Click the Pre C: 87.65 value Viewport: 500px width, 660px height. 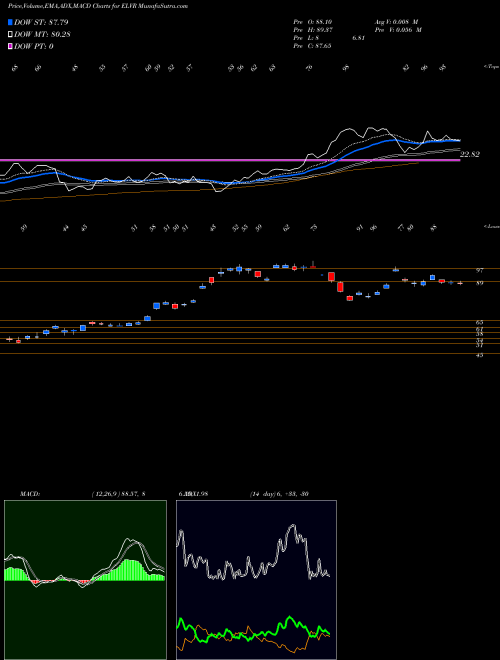(x=314, y=46)
